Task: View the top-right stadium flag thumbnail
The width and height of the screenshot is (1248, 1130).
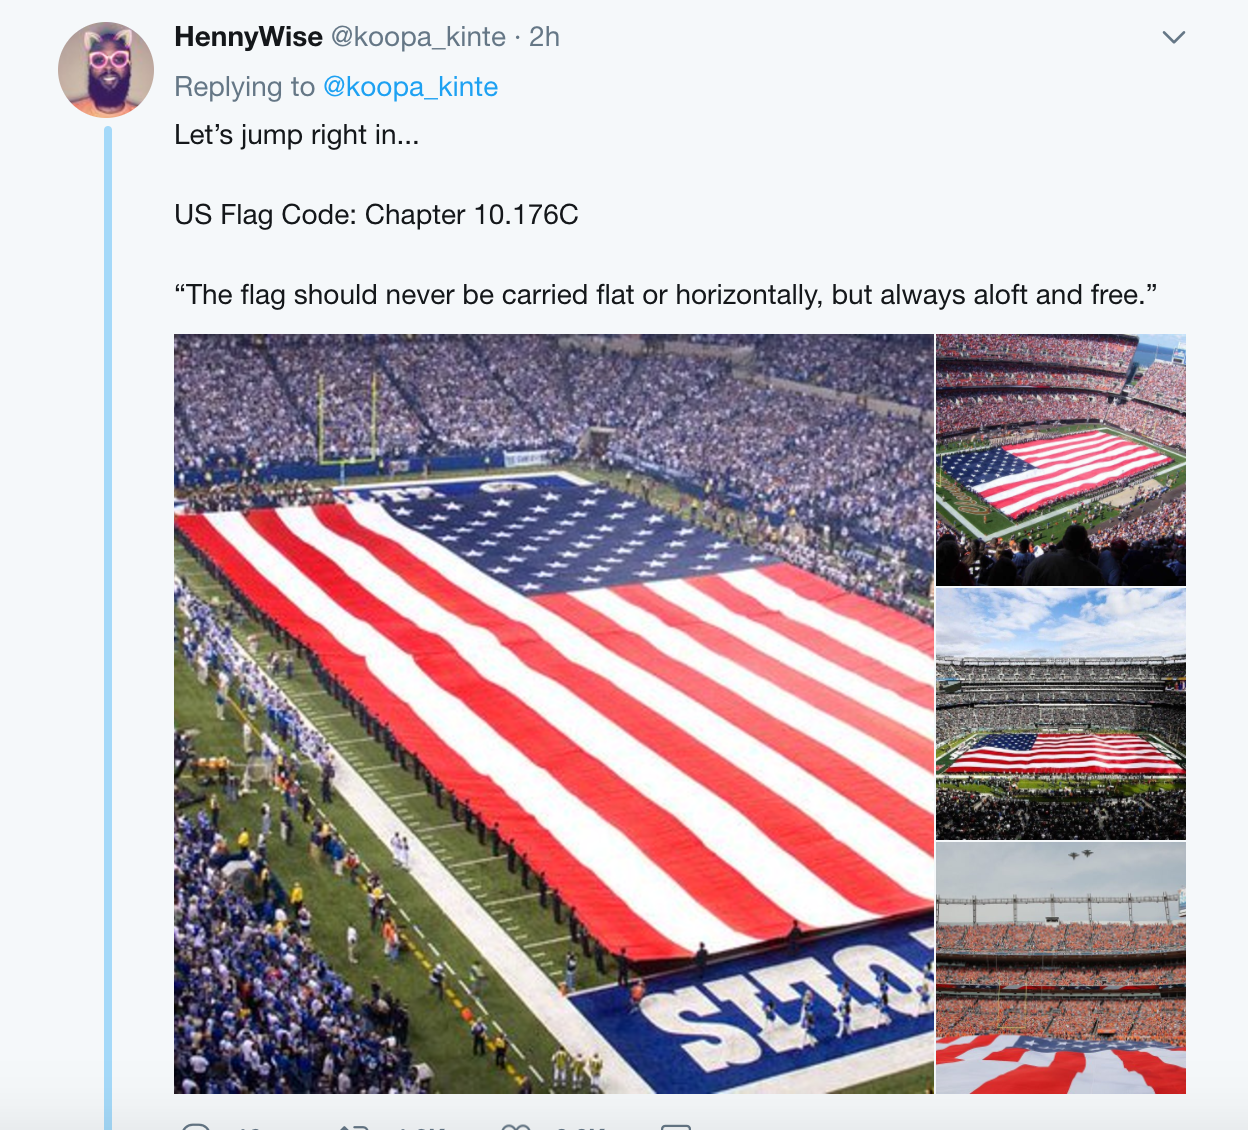Action: point(1060,460)
